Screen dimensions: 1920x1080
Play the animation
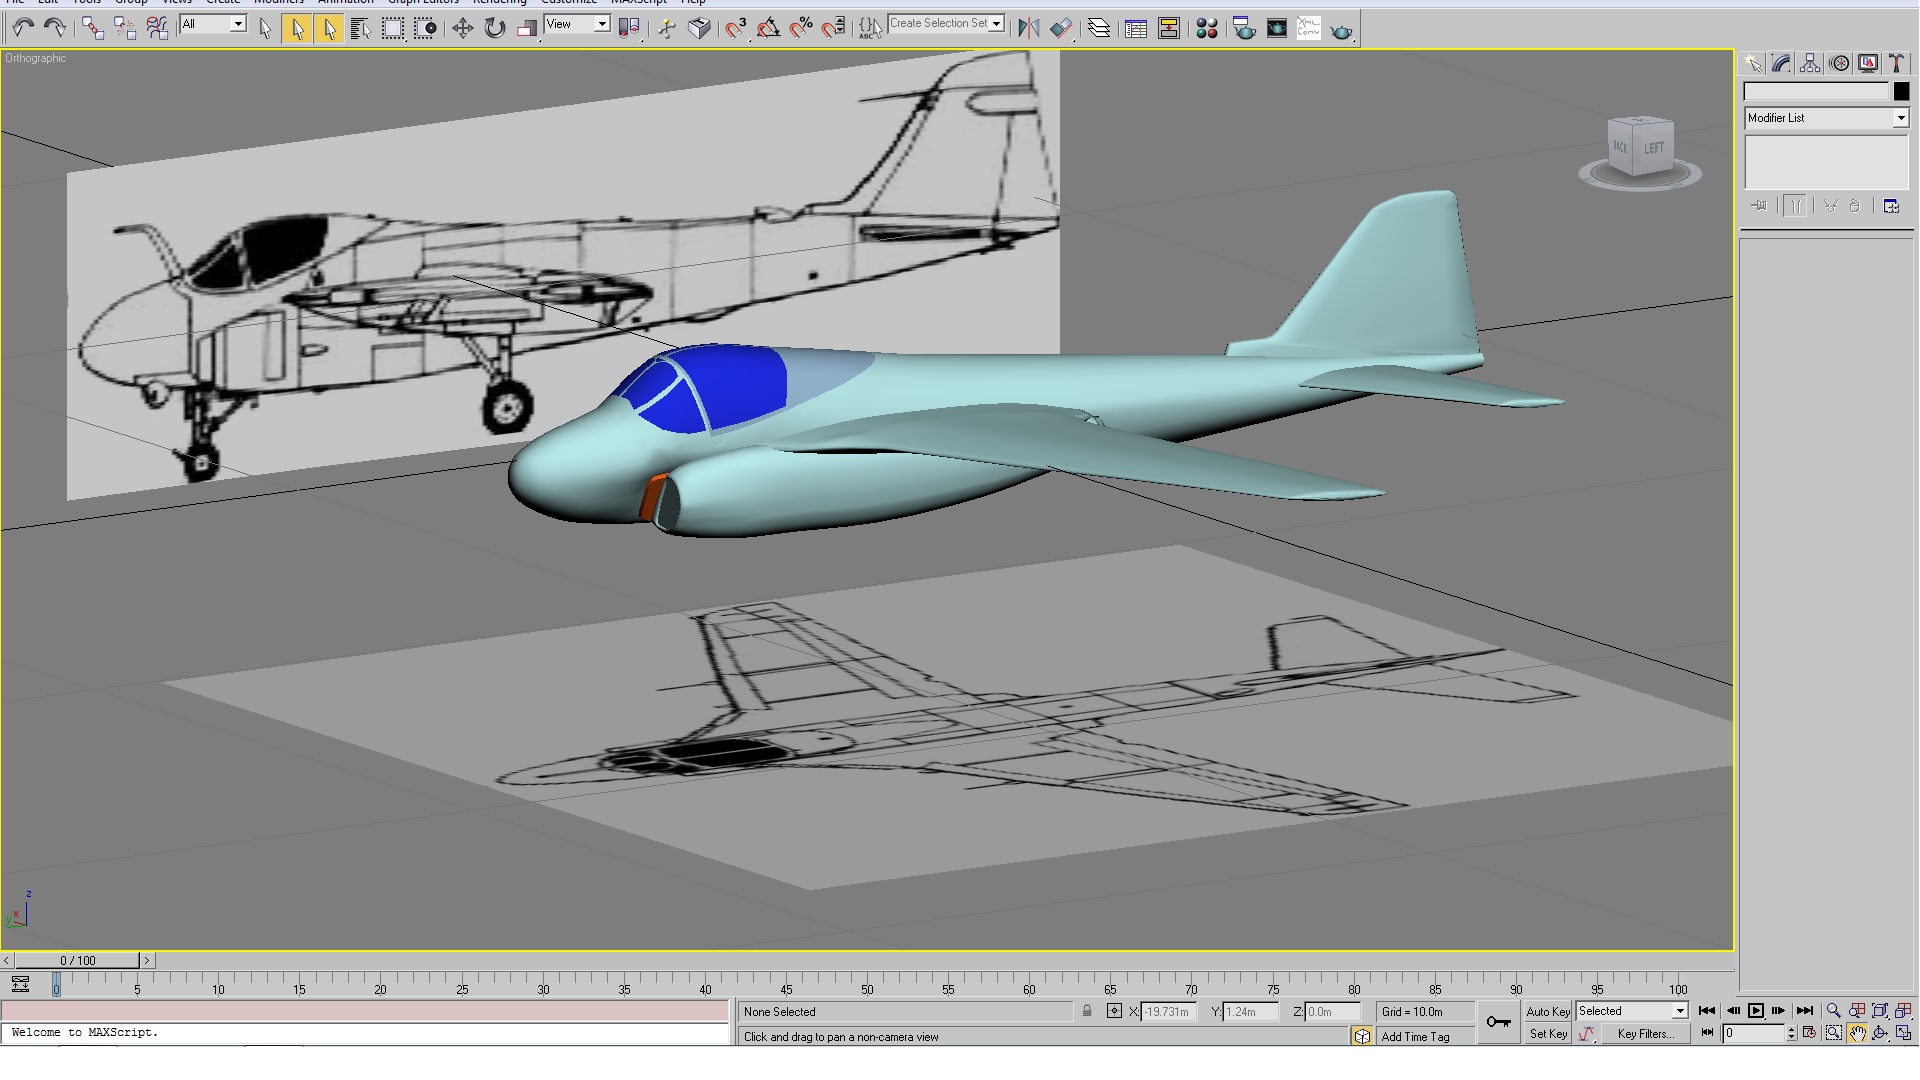(1756, 1011)
